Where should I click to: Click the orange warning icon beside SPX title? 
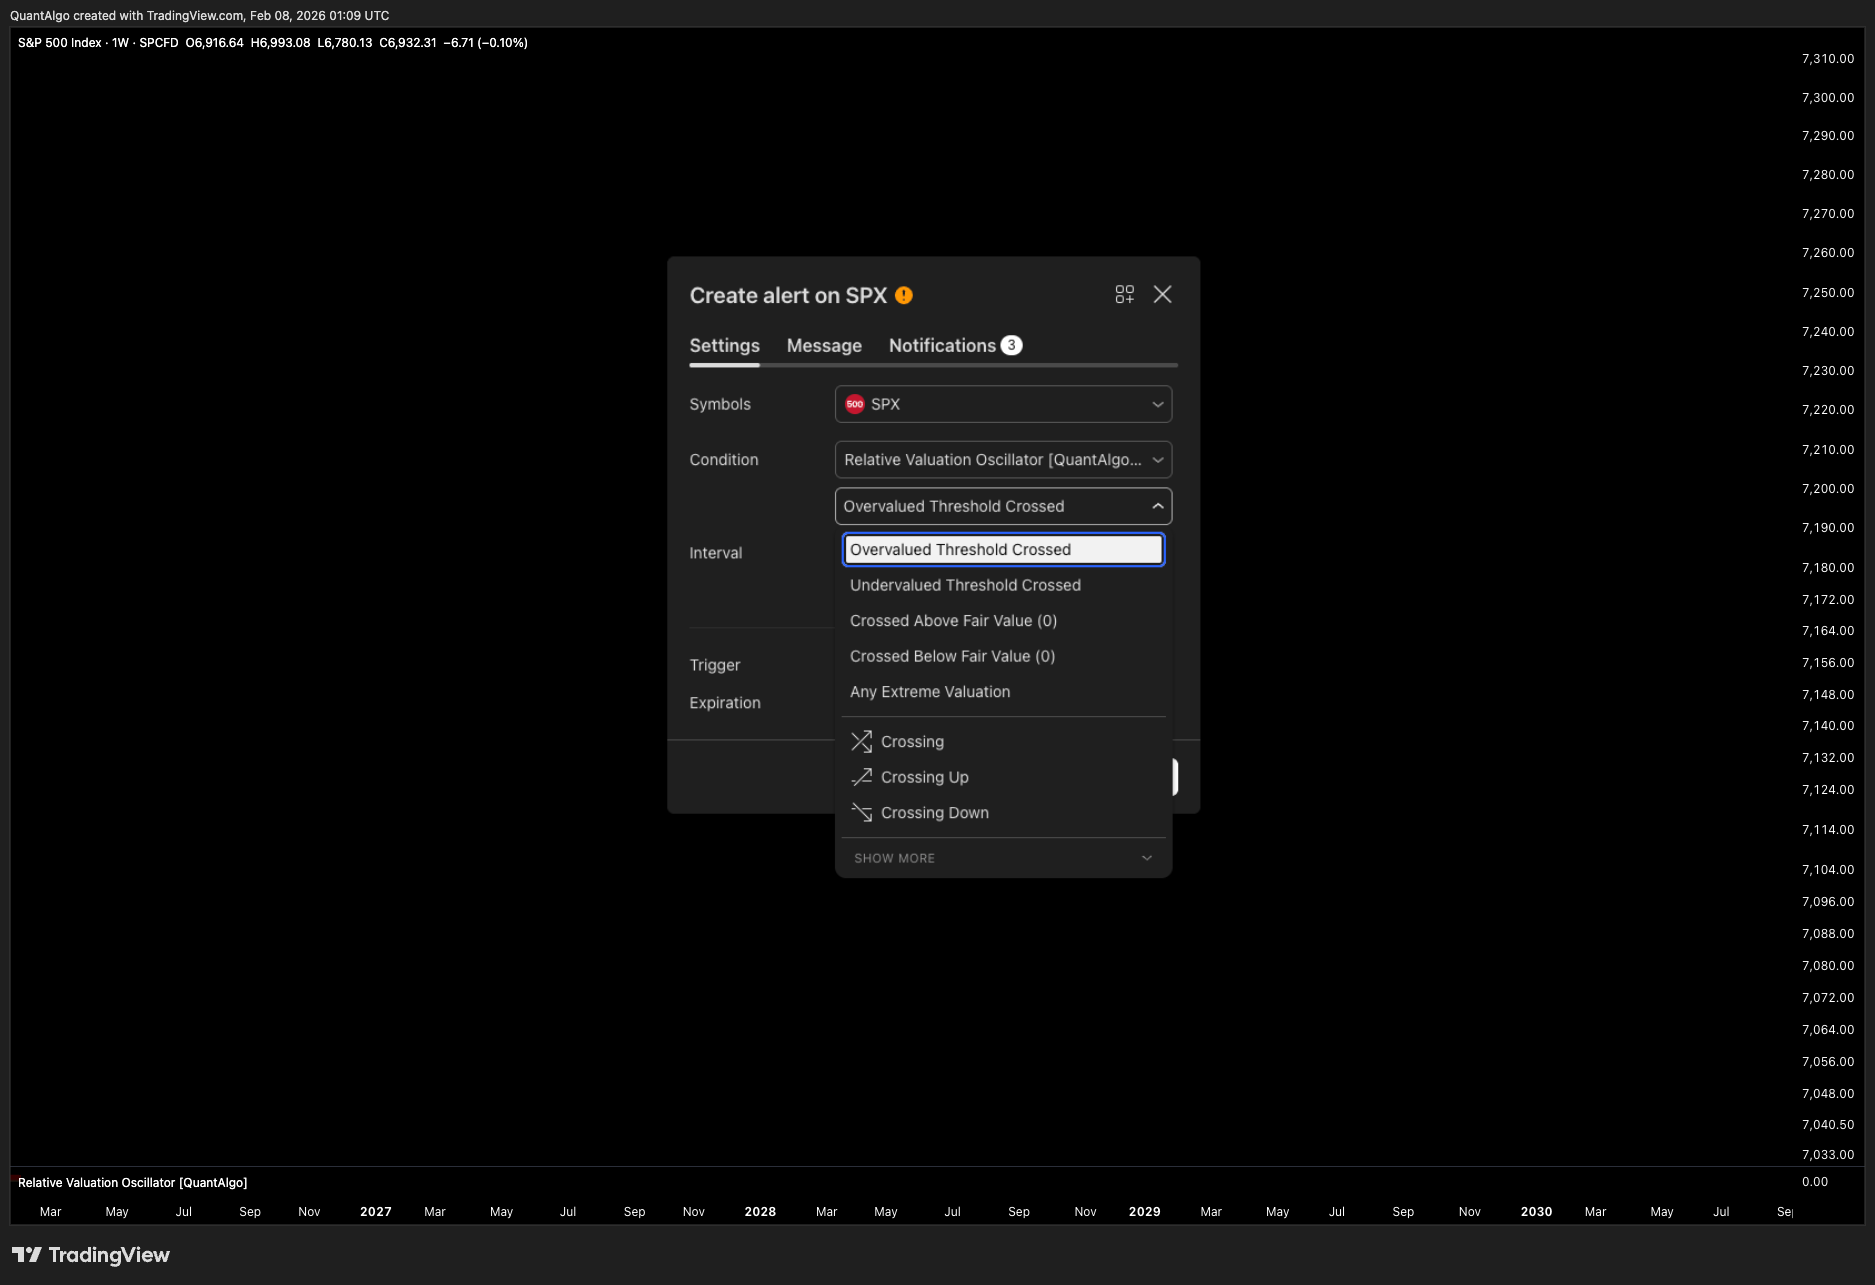click(x=904, y=295)
